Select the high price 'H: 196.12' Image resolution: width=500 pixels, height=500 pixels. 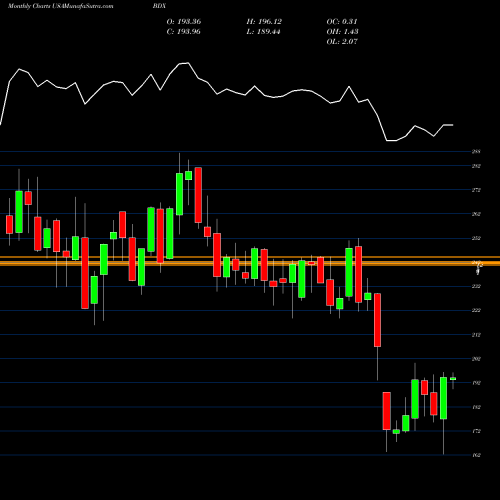264,22
